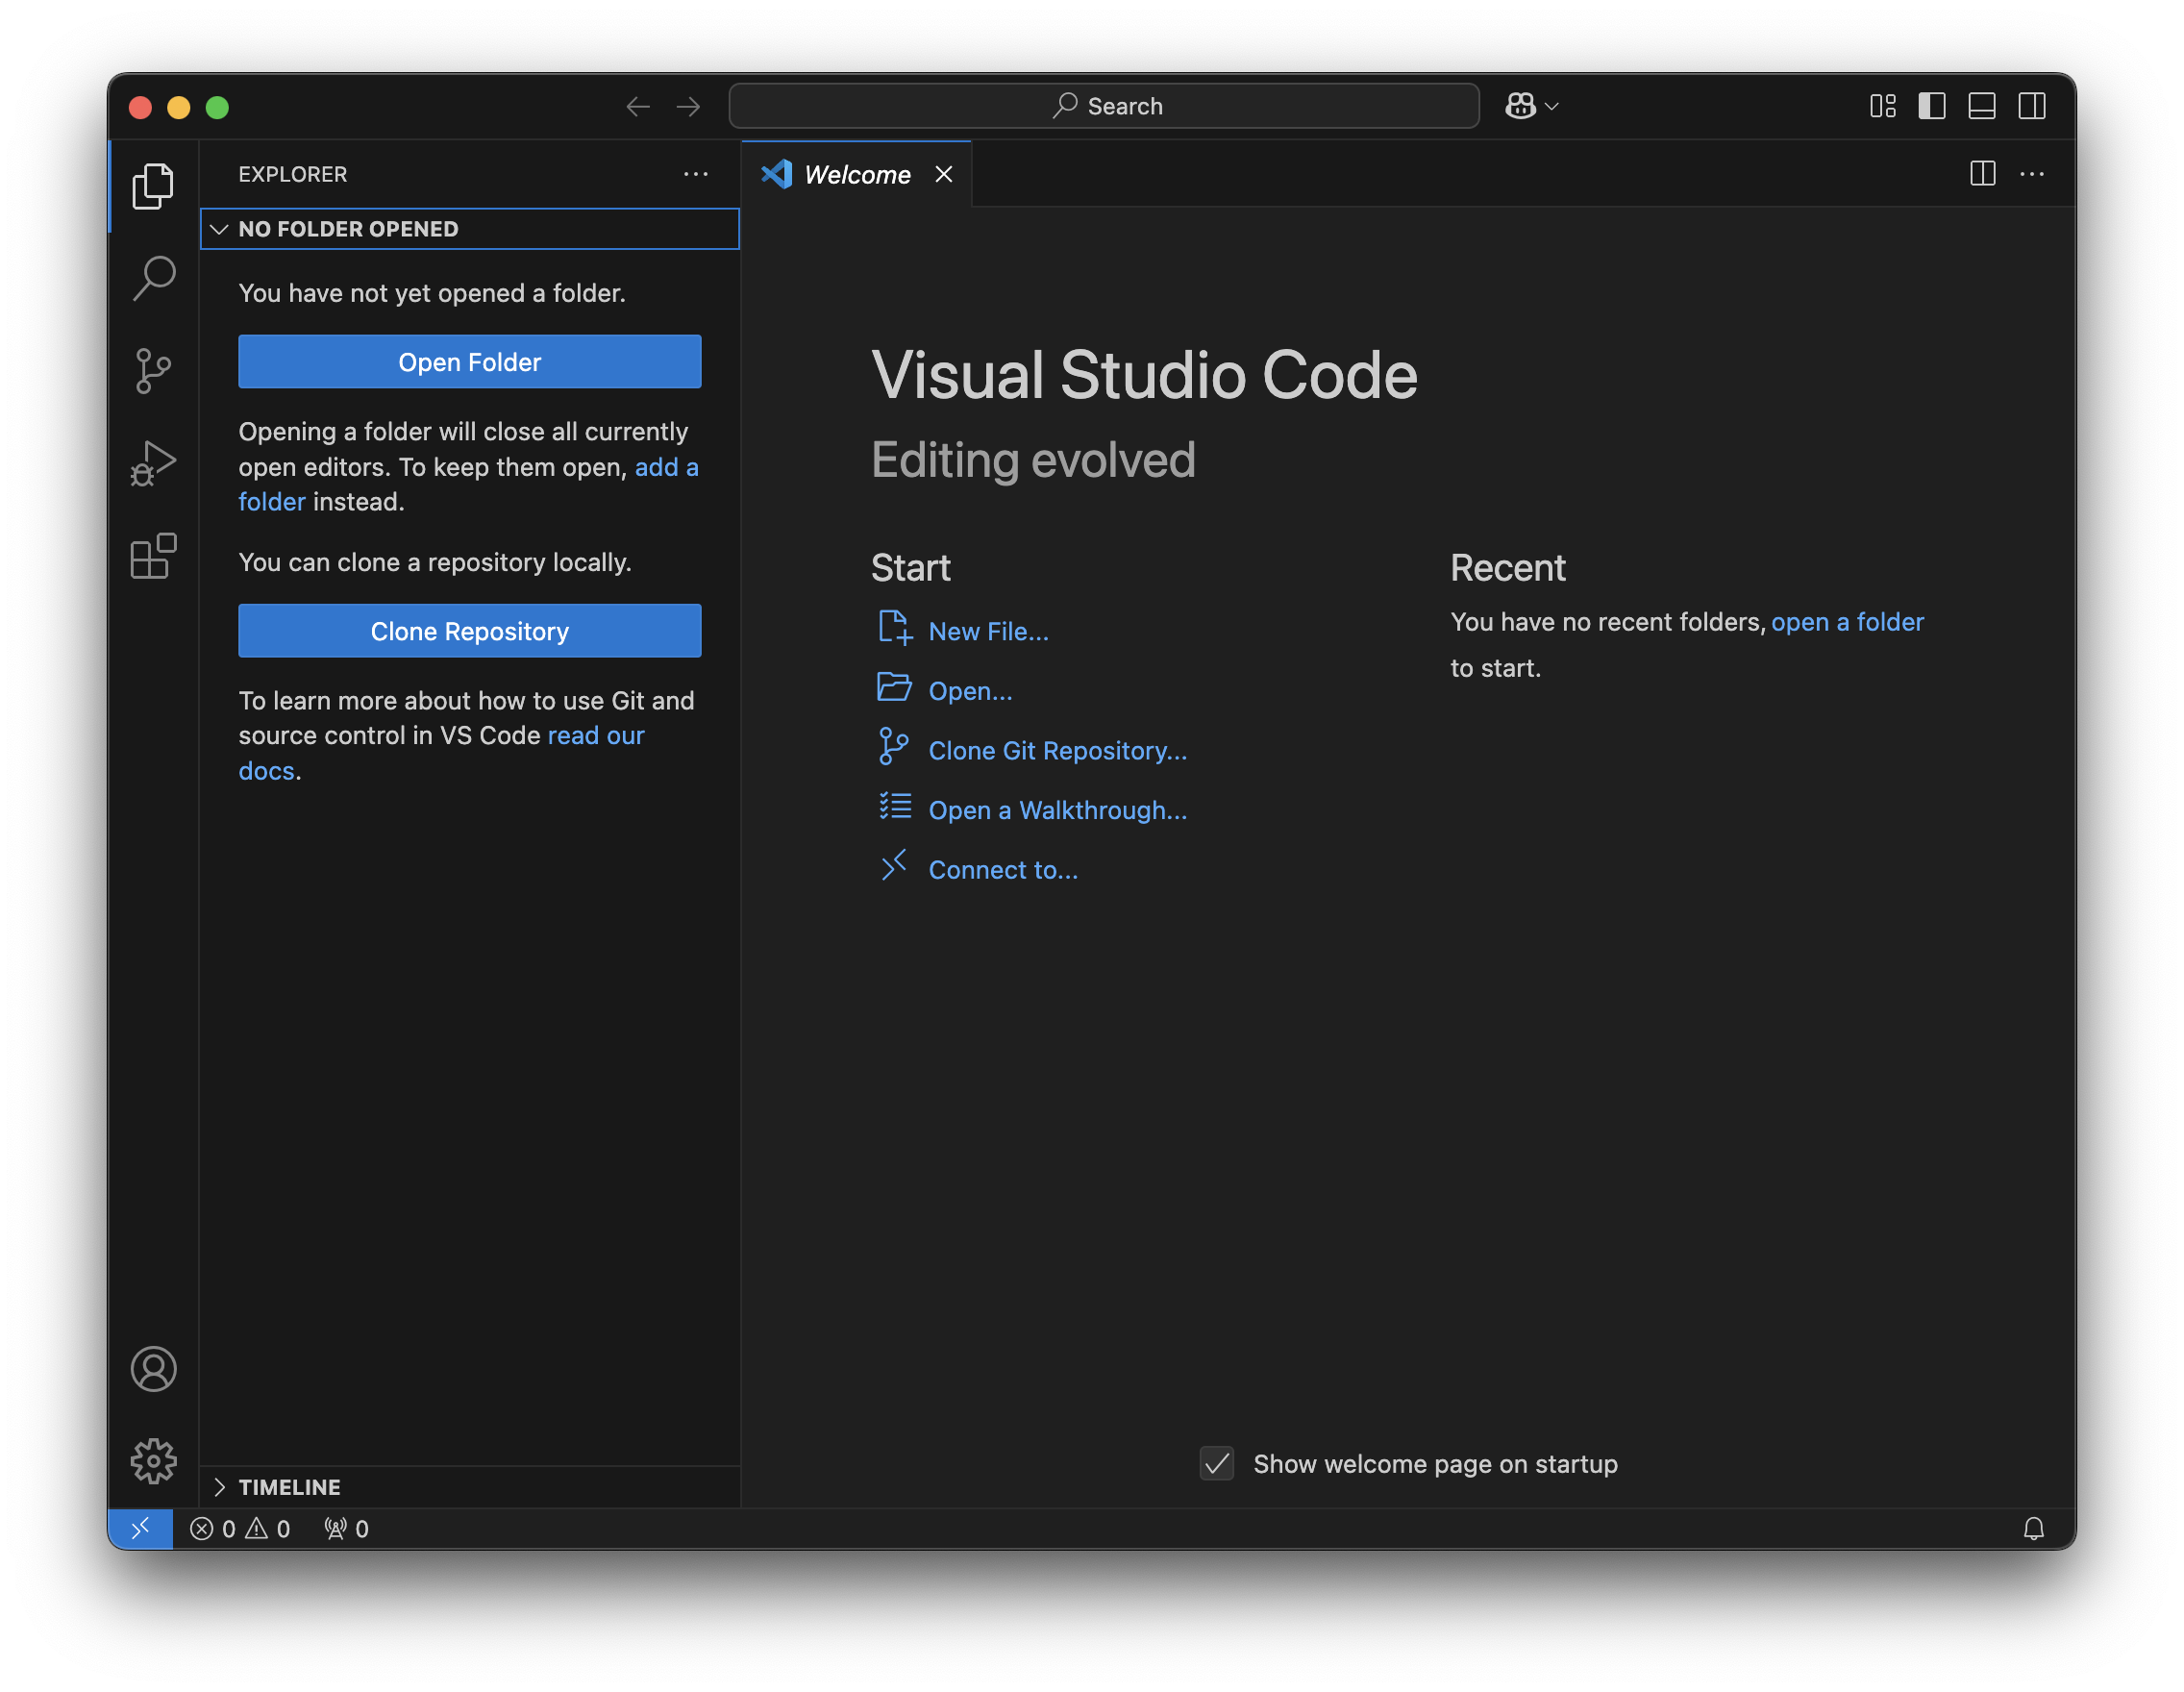Image resolution: width=2184 pixels, height=1692 pixels.
Task: Open the Manage gear icon
Action: 153,1461
